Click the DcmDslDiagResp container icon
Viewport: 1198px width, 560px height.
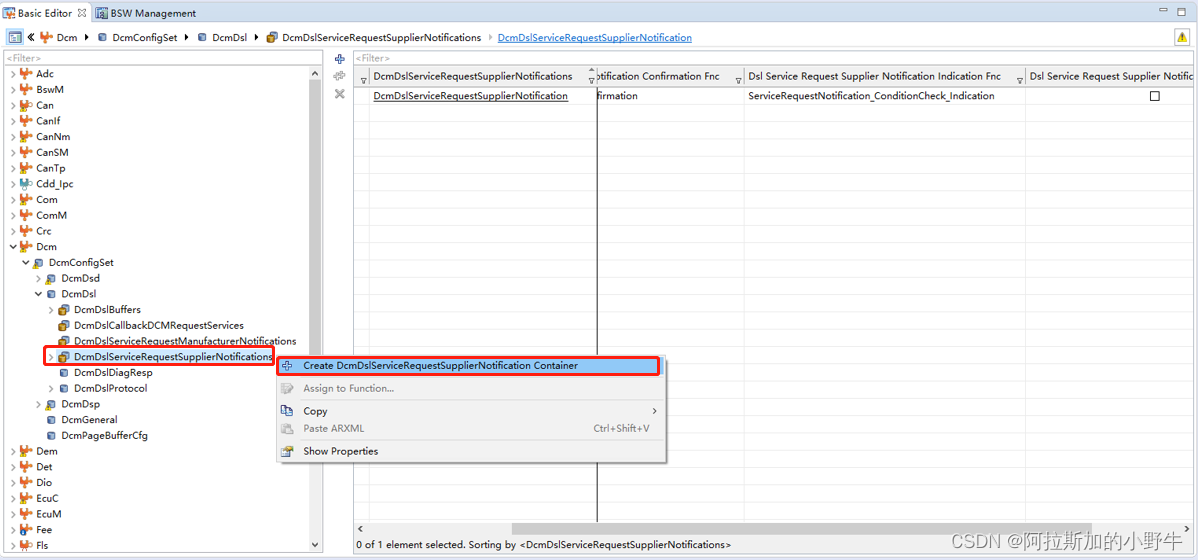click(x=64, y=373)
